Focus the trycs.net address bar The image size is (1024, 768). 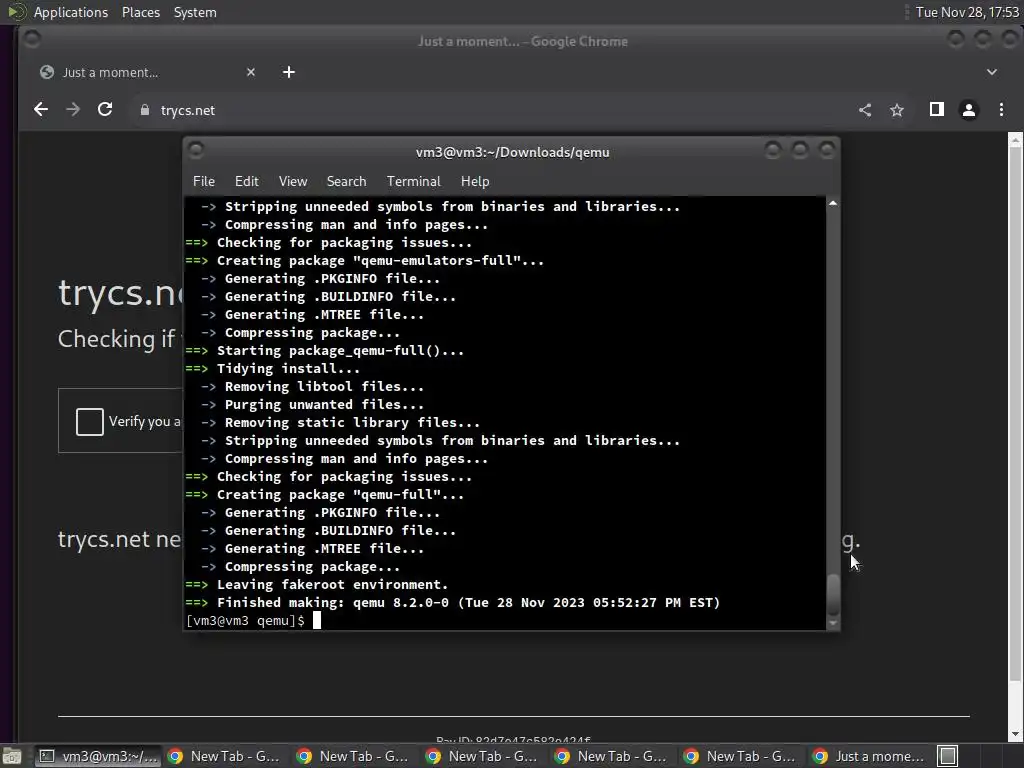490,110
